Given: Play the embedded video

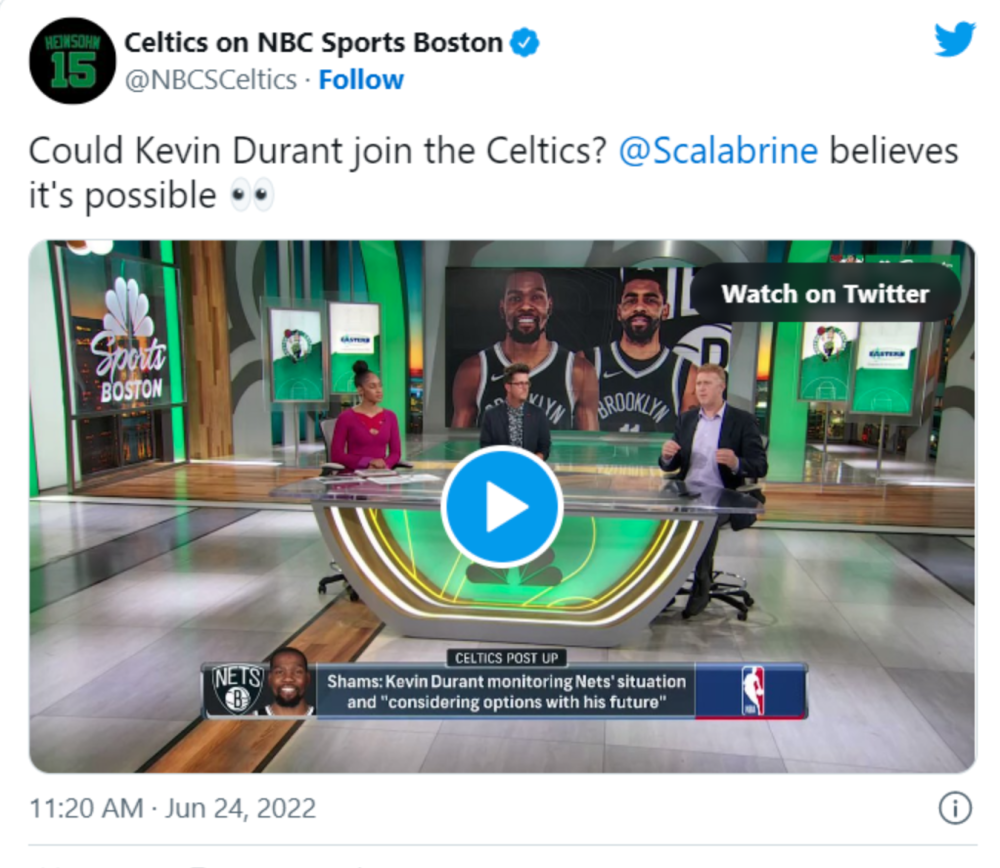Looking at the screenshot, I should coord(501,508).
